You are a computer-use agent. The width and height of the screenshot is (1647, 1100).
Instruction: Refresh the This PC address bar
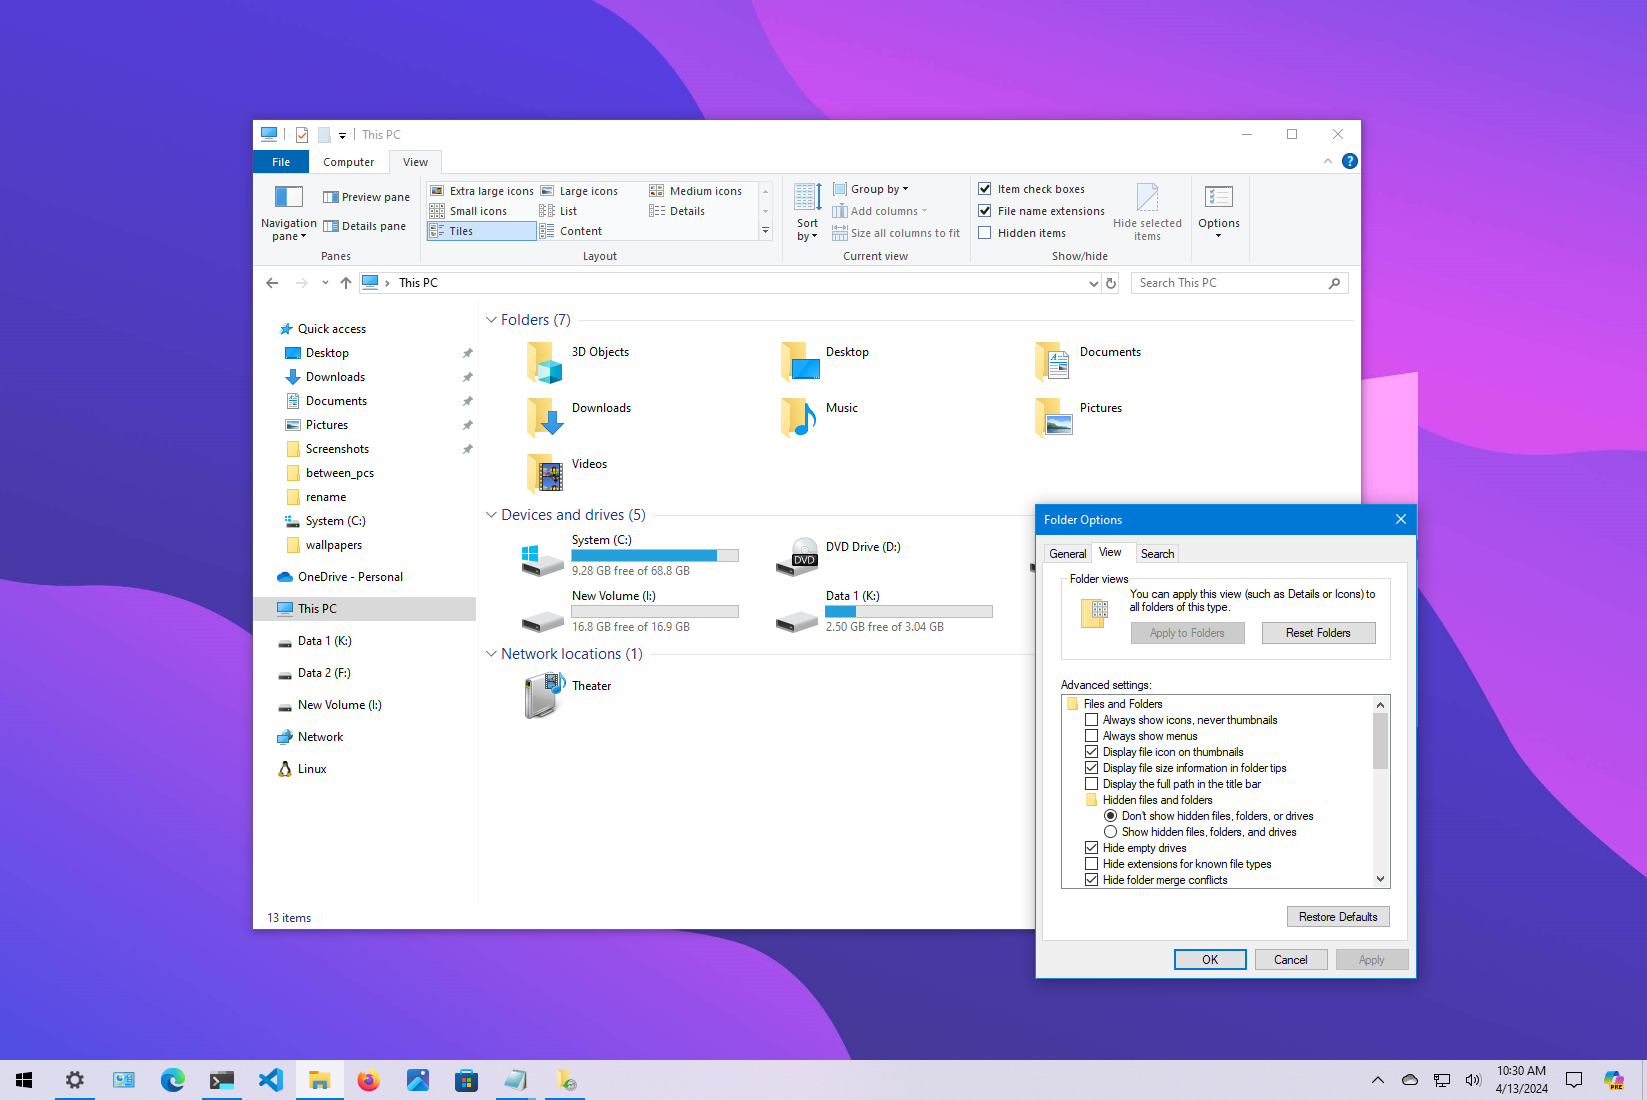(1110, 283)
